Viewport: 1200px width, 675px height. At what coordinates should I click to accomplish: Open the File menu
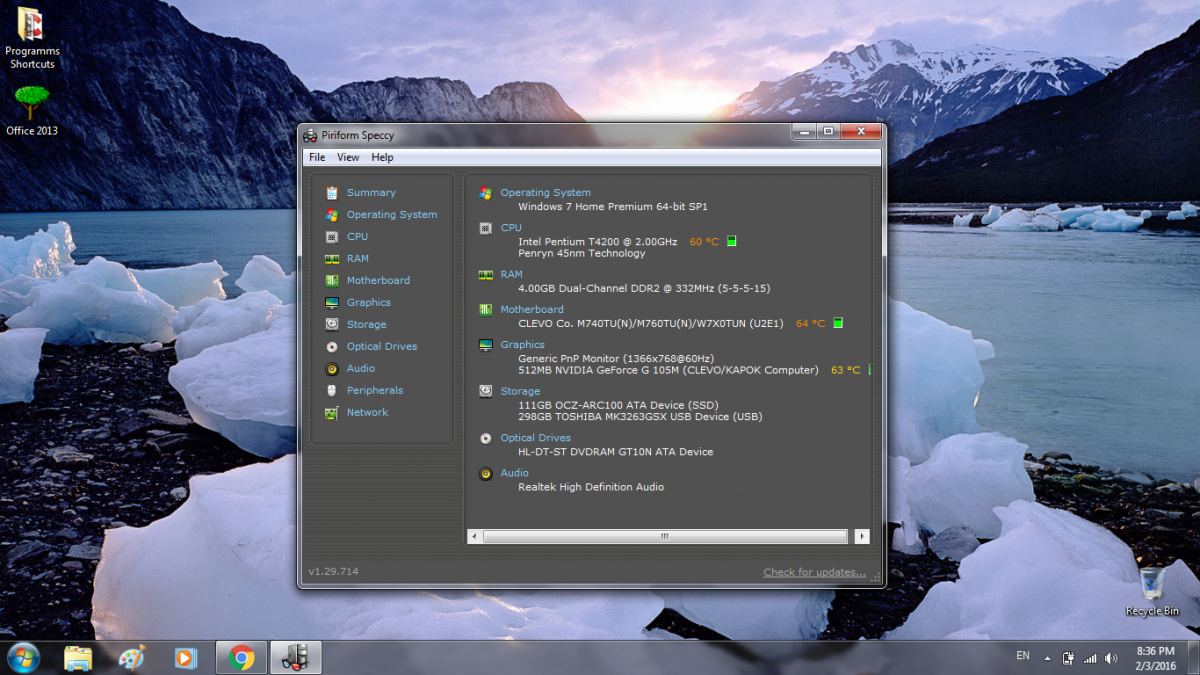point(317,157)
